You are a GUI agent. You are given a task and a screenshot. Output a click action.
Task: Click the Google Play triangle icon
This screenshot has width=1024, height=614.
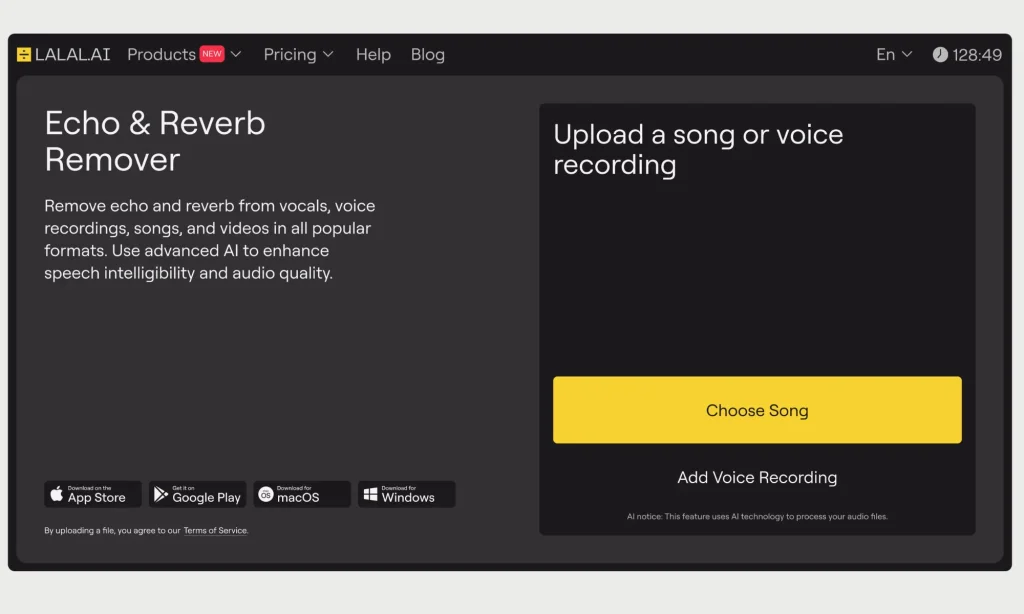coord(161,494)
